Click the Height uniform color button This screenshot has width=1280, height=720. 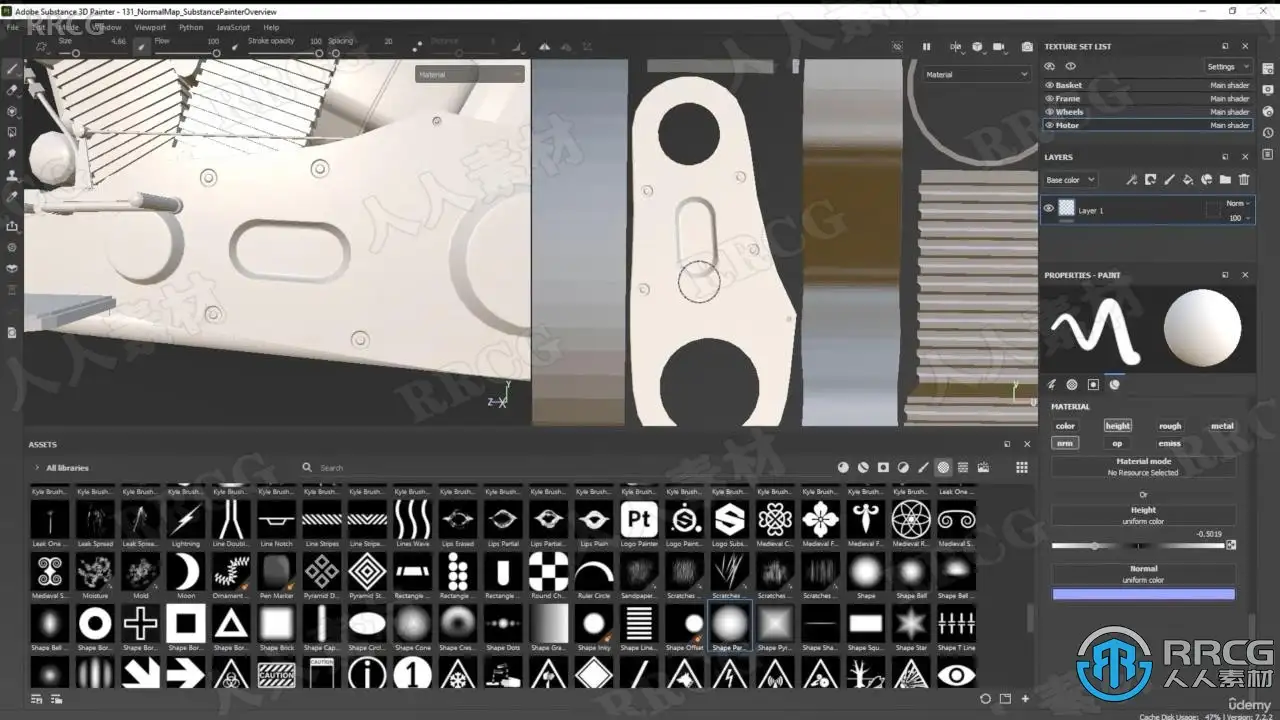pyautogui.click(x=1143, y=515)
